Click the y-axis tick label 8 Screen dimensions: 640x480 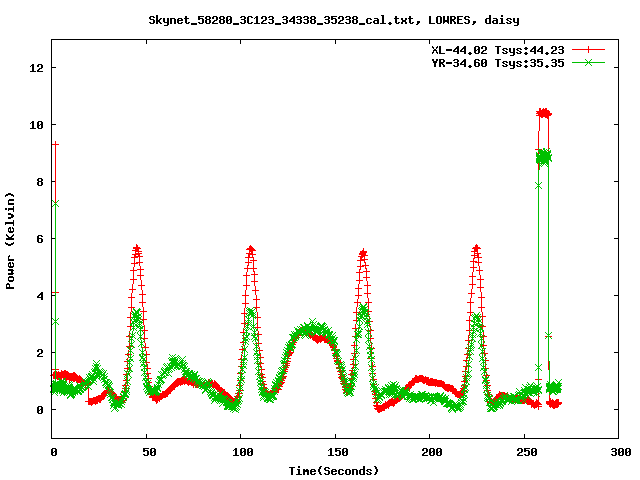point(40,182)
